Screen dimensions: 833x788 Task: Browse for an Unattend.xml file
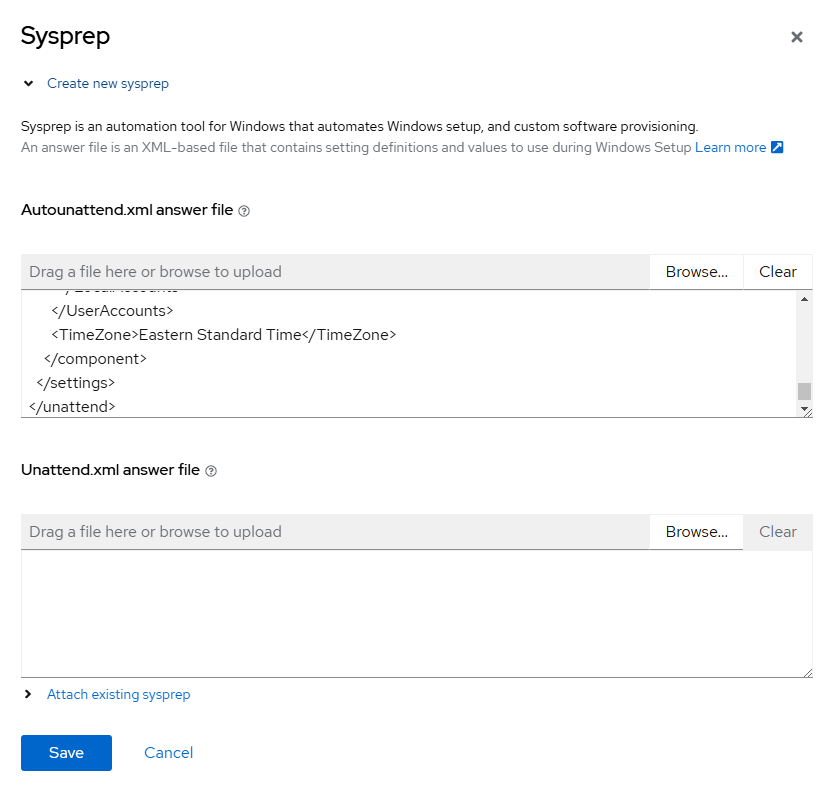click(697, 532)
